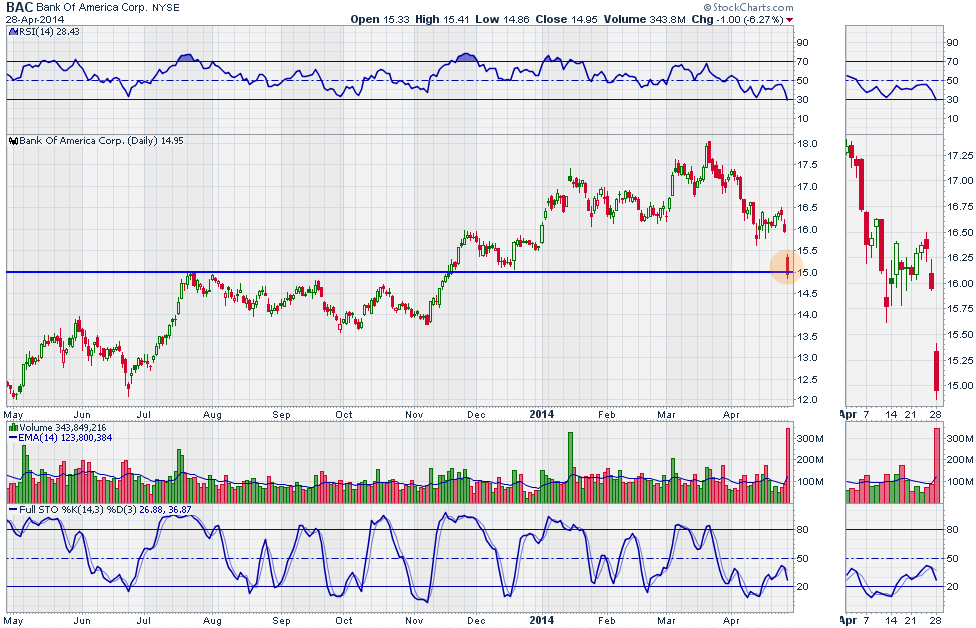Click the 'Volume 343,849,216' legend text
Viewport: 976px width, 628px height.
coord(63,428)
